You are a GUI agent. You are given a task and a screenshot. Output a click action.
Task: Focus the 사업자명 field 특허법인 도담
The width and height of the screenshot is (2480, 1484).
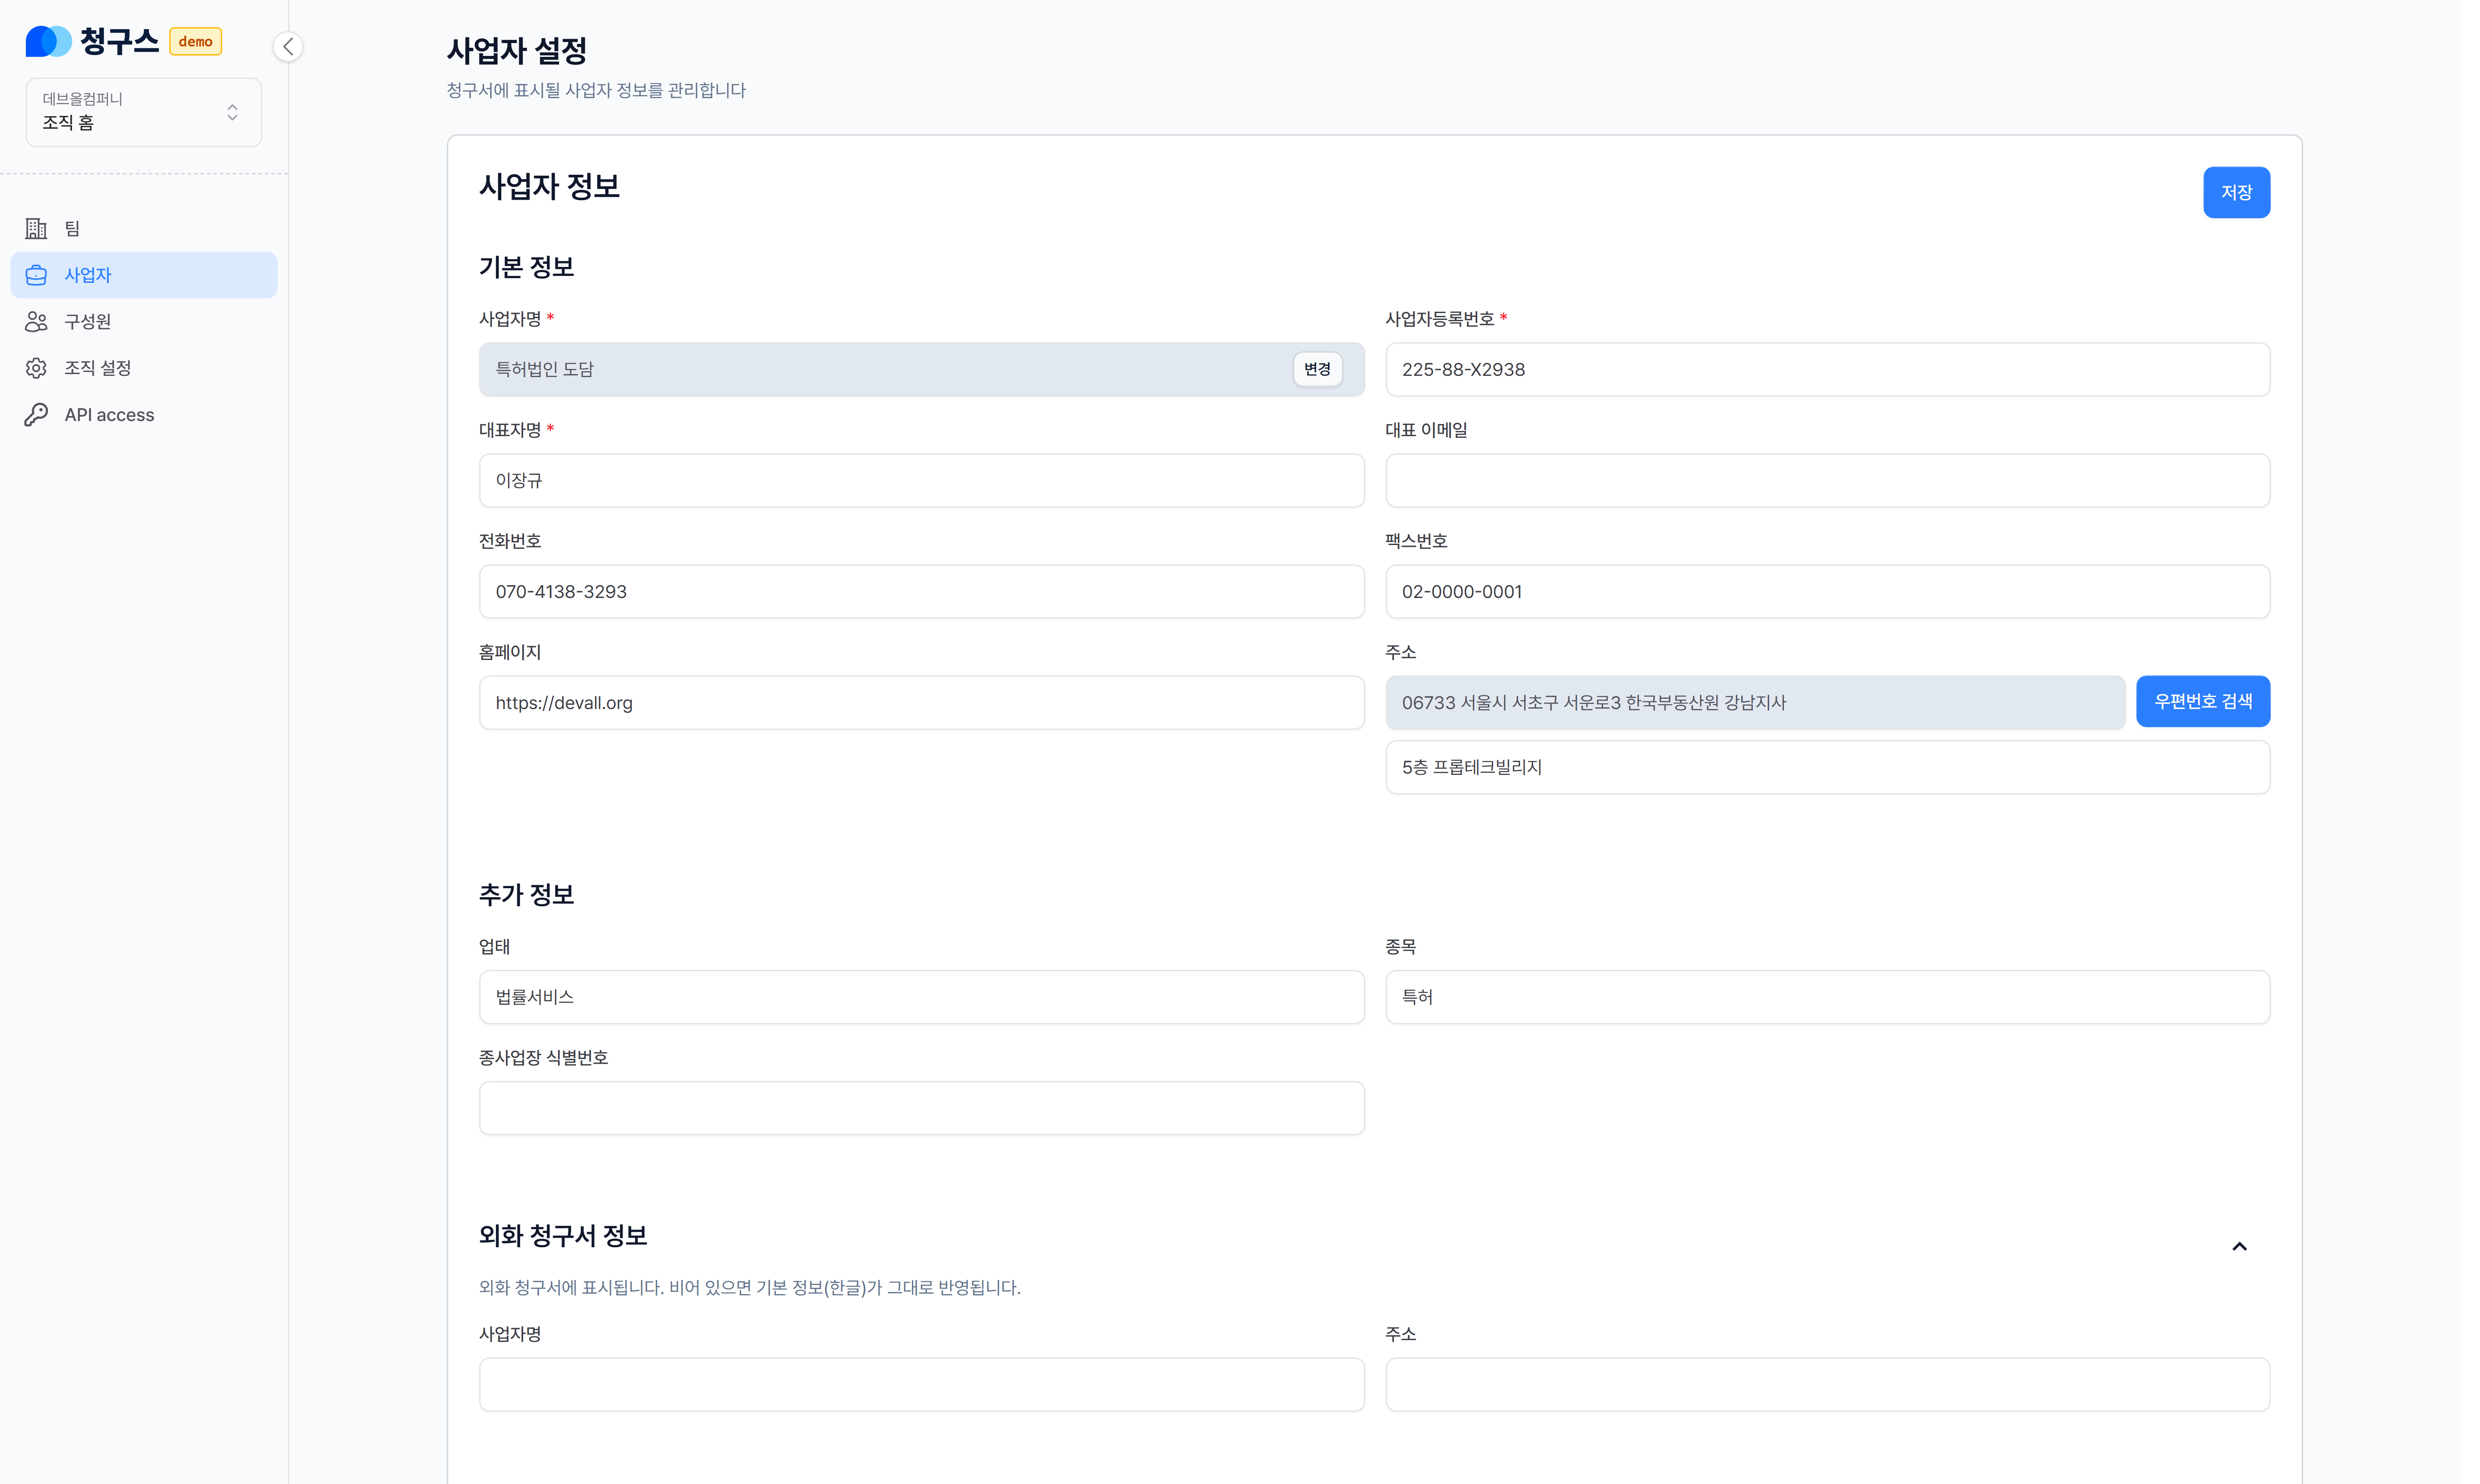pyautogui.click(x=921, y=370)
